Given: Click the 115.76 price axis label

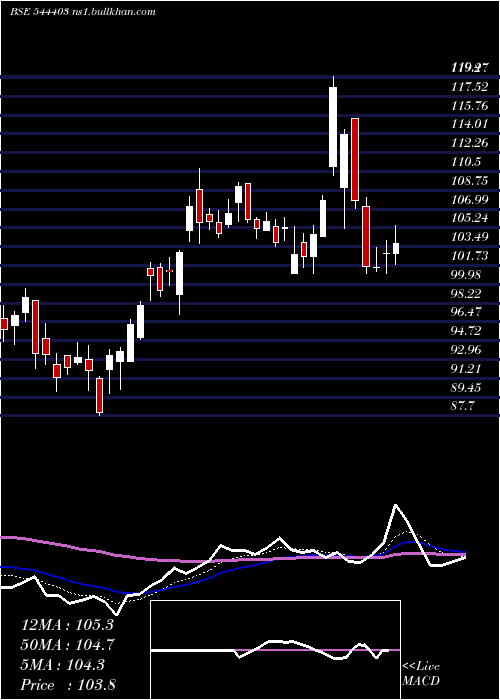Looking at the screenshot, I should (x=469, y=106).
